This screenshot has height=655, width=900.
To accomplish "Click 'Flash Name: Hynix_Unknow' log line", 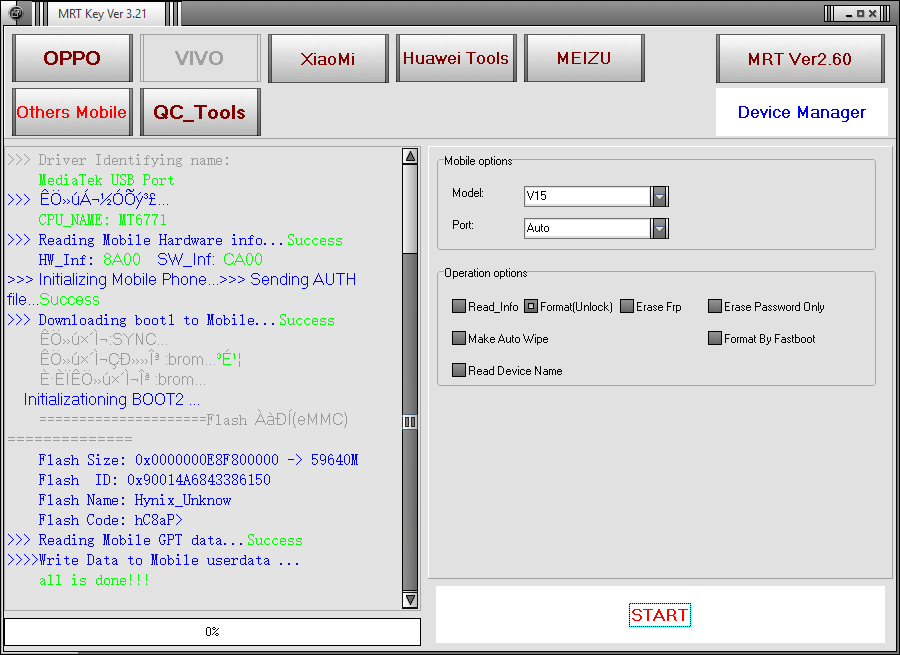I will pyautogui.click(x=135, y=500).
